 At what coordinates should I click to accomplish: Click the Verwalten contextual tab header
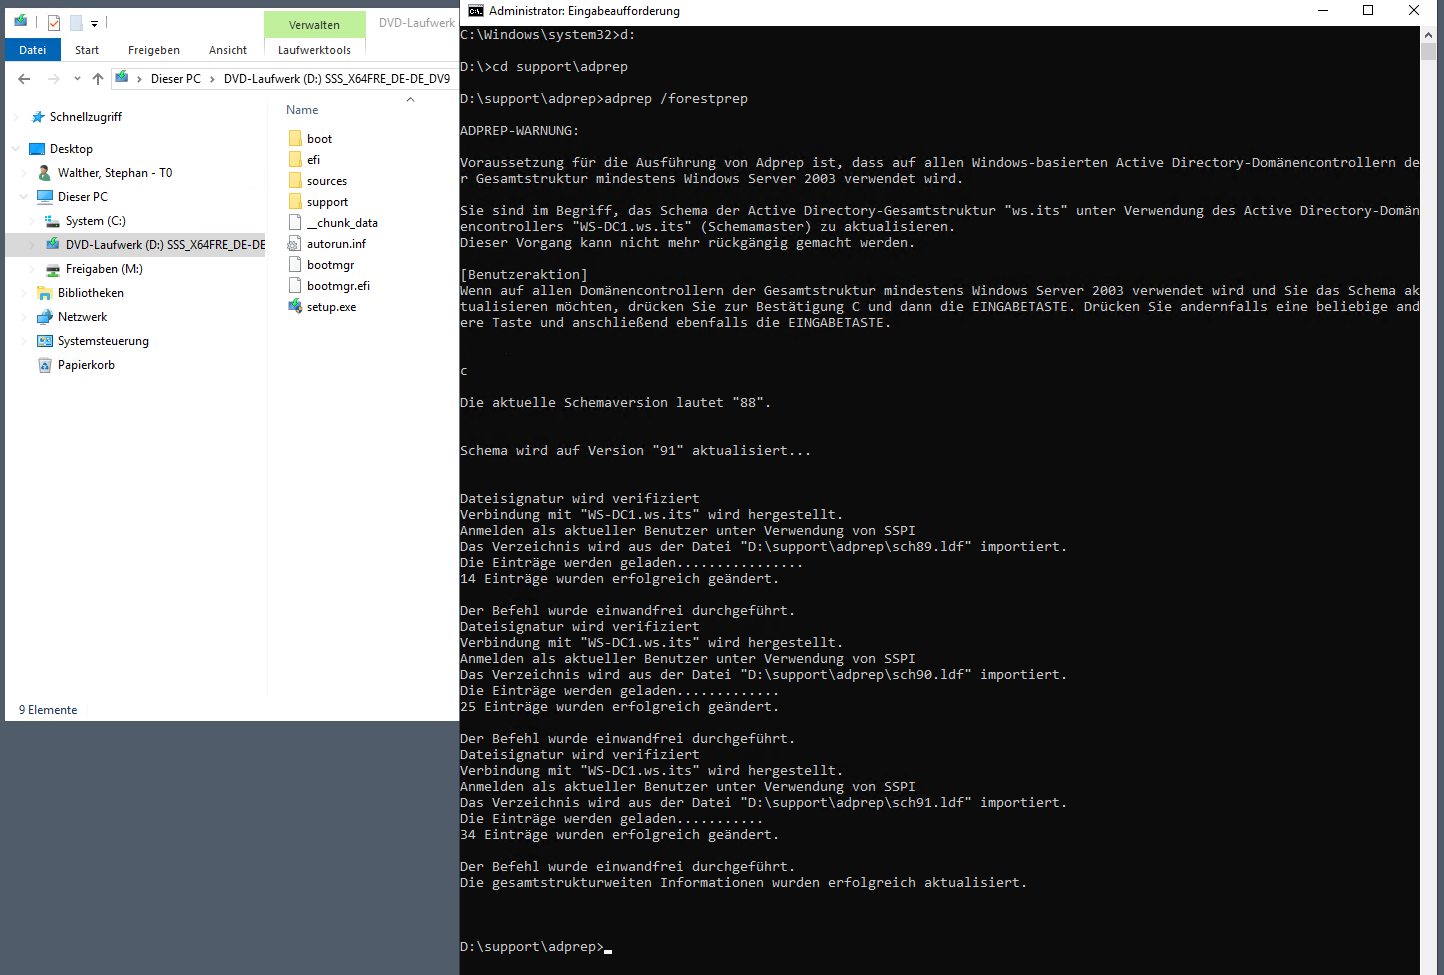(314, 25)
